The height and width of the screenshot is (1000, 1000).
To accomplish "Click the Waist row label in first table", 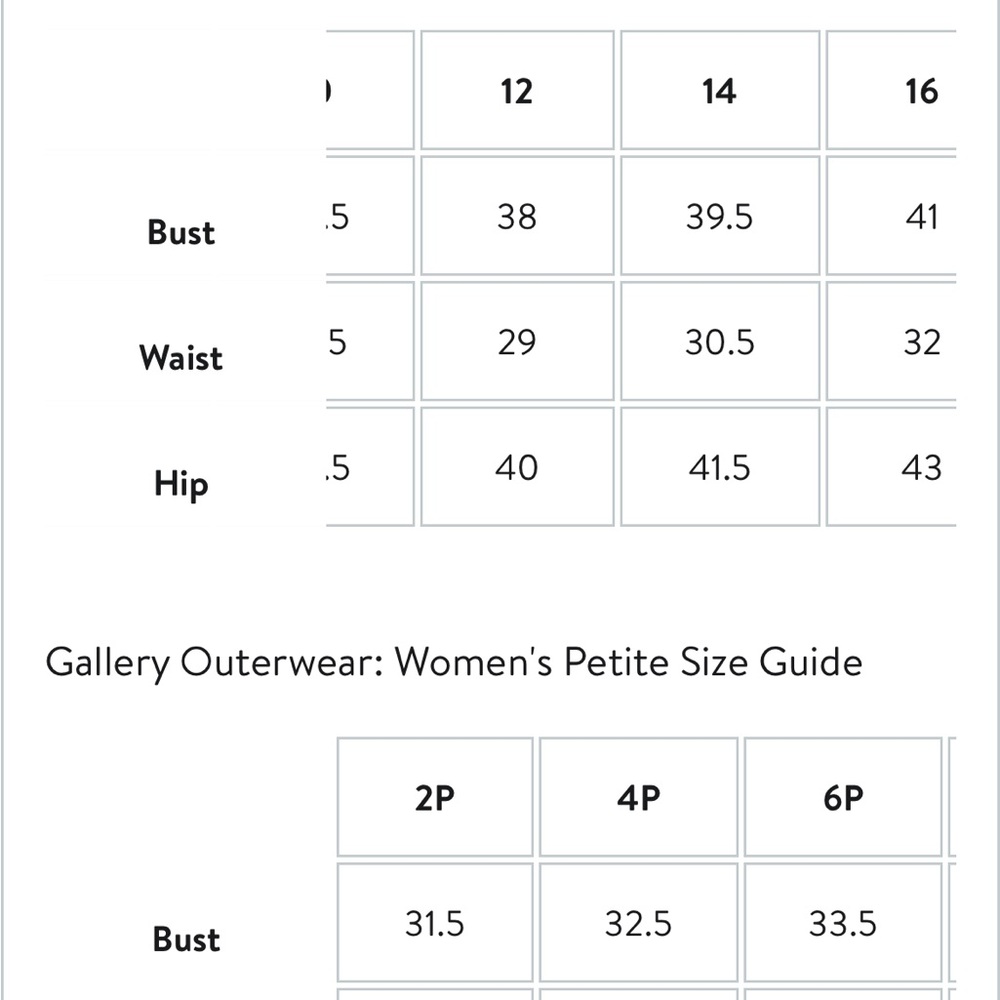I will click(x=181, y=357).
